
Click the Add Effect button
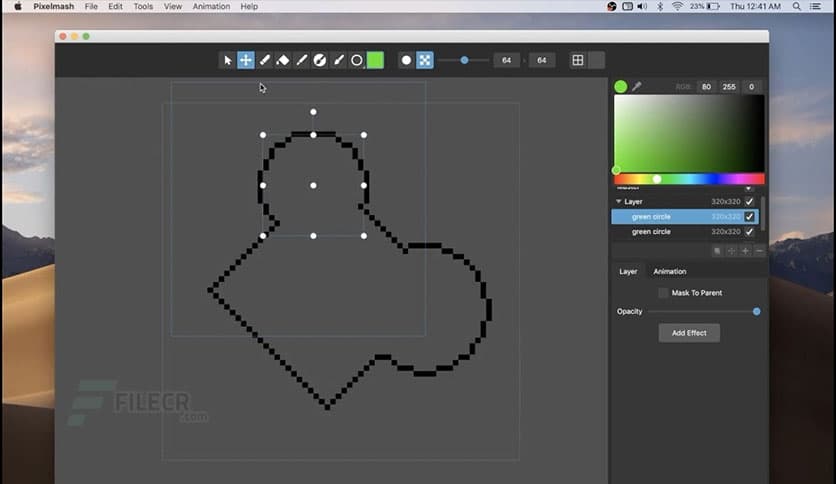tap(689, 333)
